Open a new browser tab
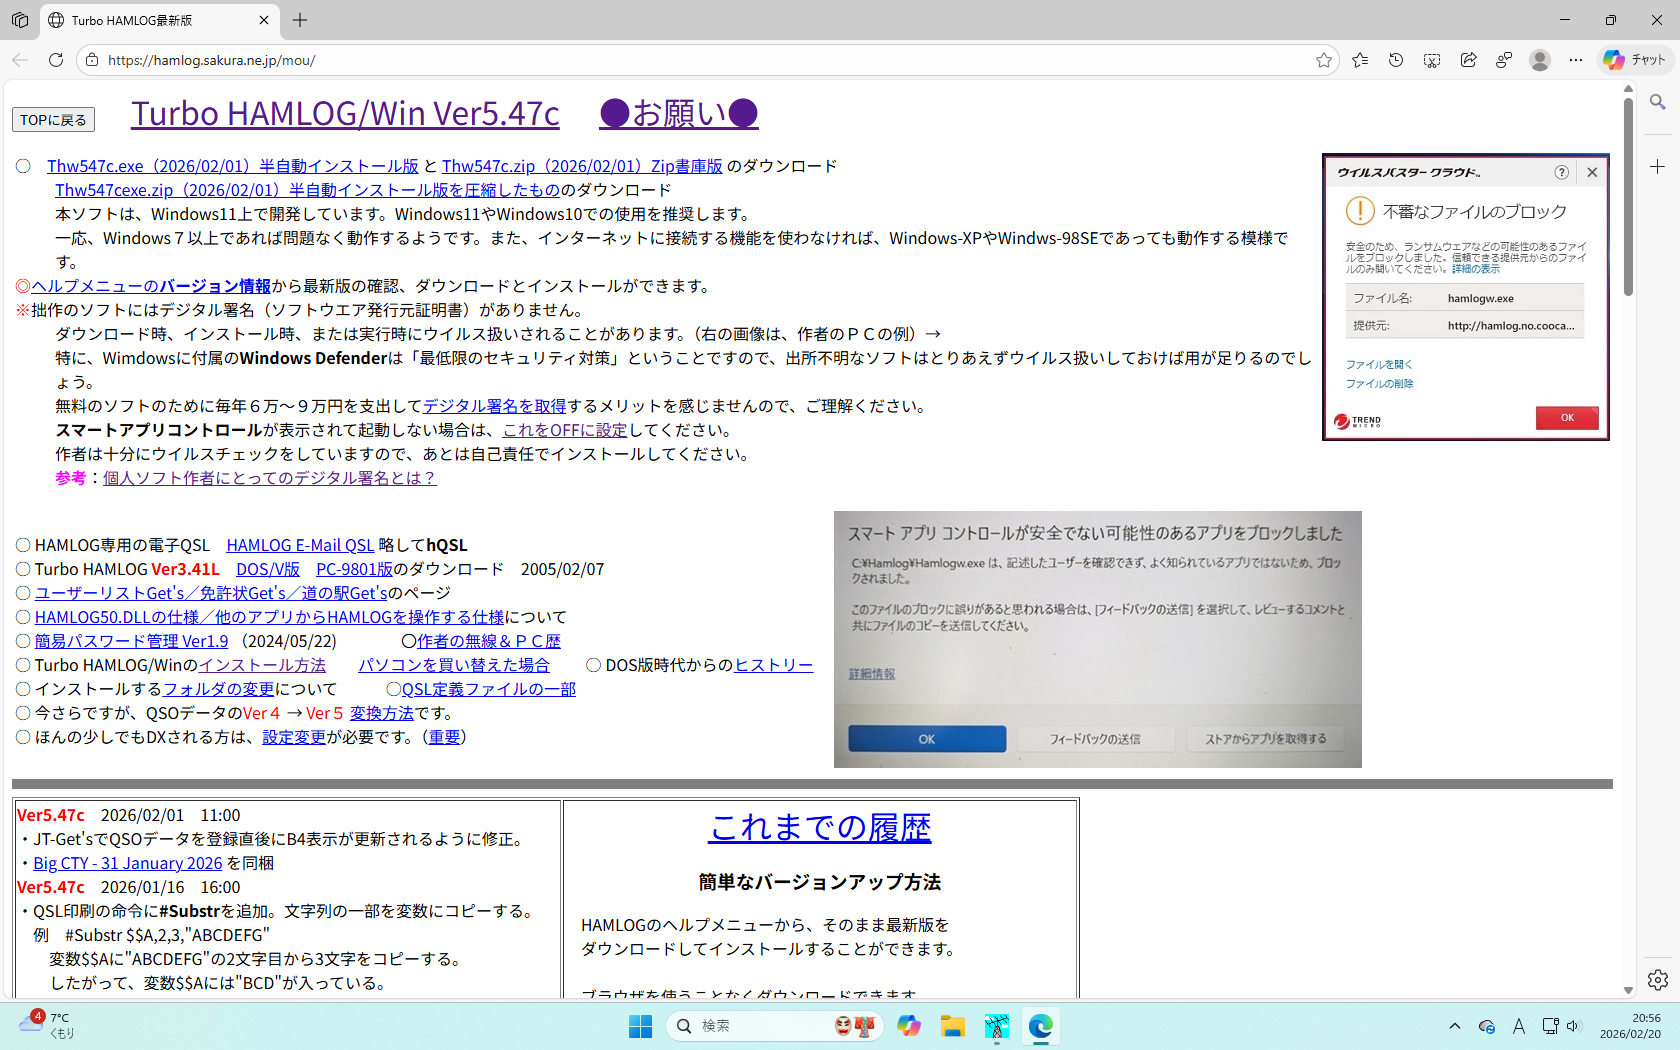Viewport: 1680px width, 1050px height. tap(300, 20)
